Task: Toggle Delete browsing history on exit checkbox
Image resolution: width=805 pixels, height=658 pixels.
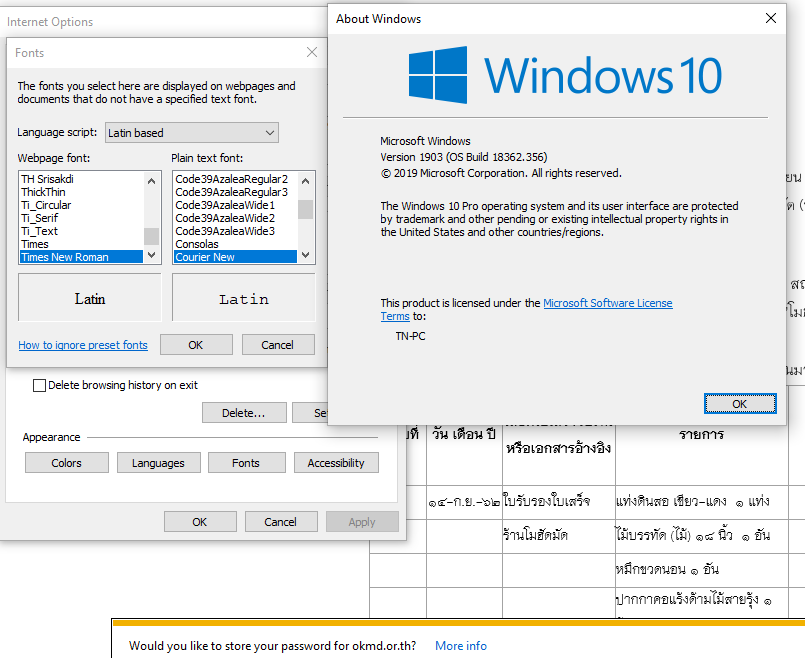Action: [39, 385]
